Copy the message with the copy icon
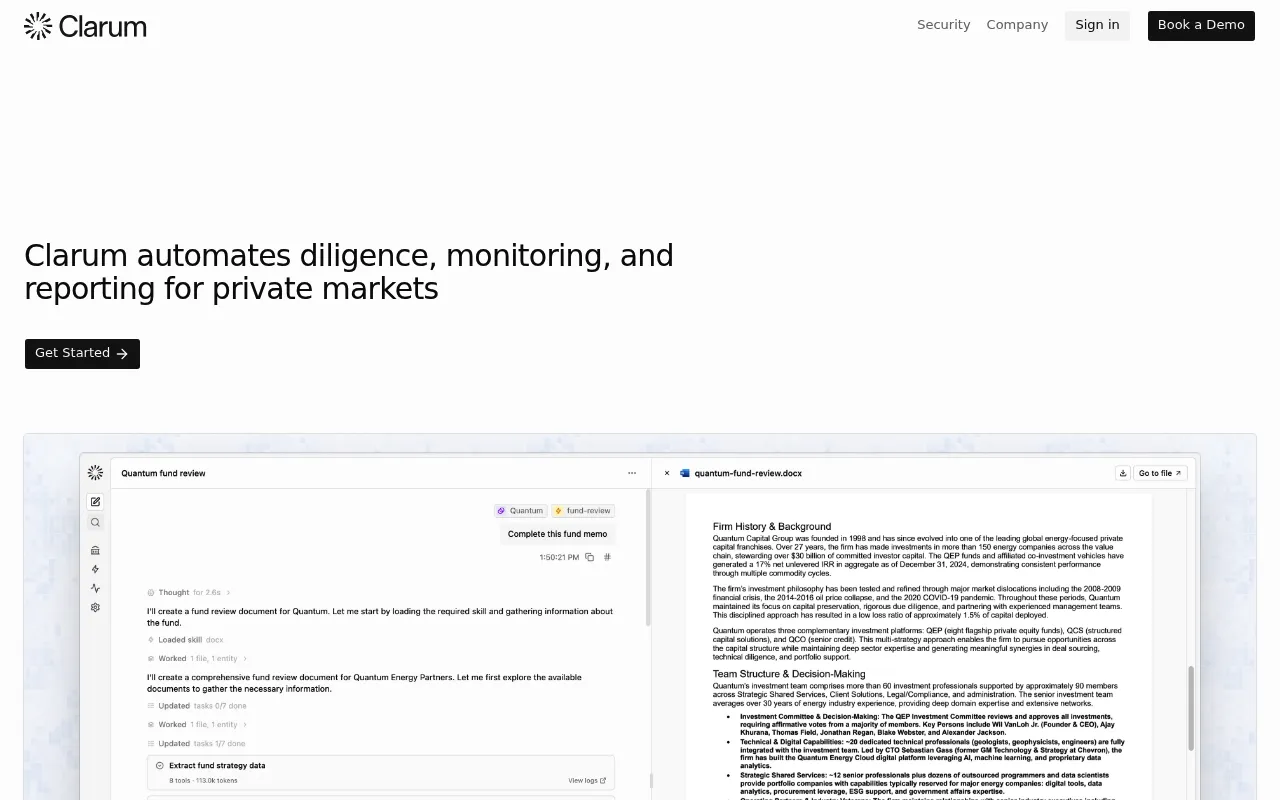The image size is (1280, 800). 589,557
